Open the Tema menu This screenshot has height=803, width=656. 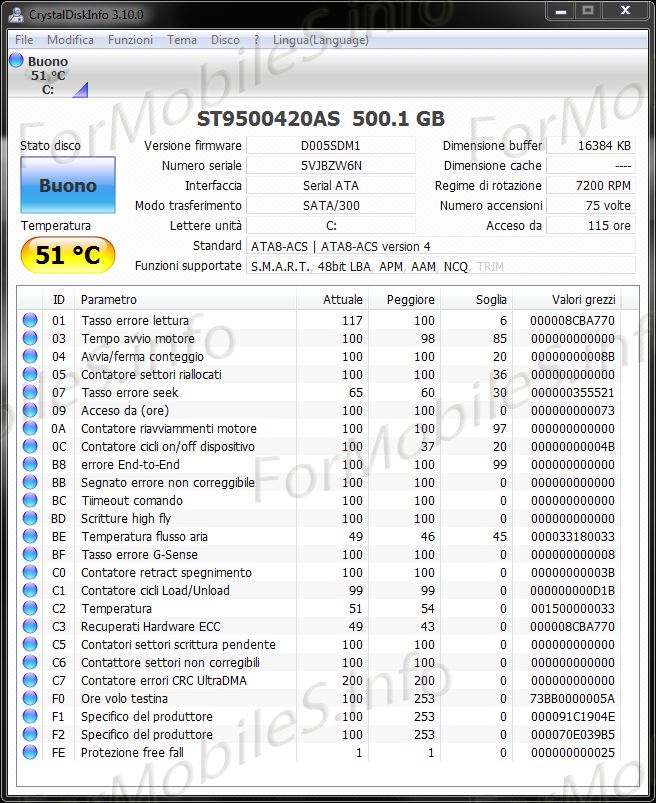[181, 40]
